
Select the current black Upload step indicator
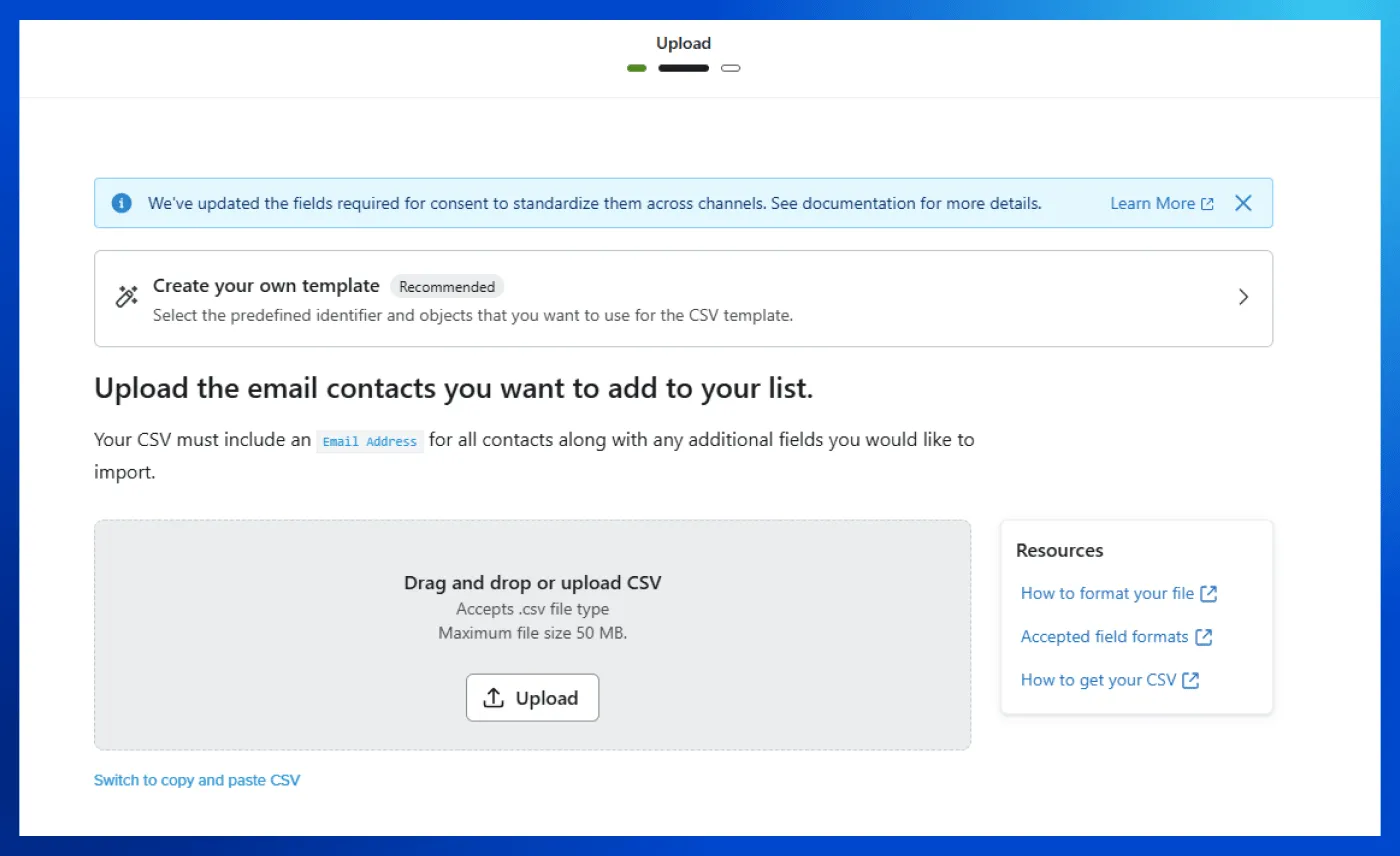(683, 68)
